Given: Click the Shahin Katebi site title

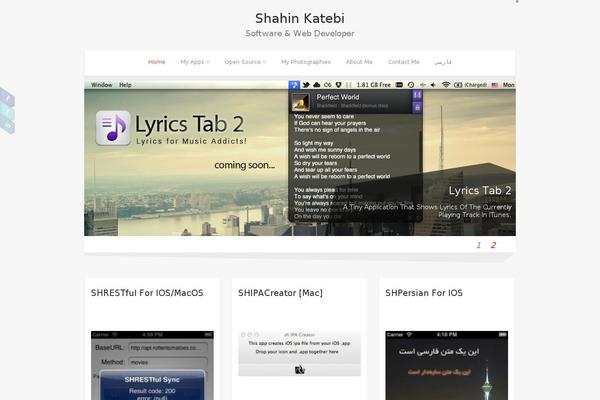Looking at the screenshot, I should (x=300, y=18).
